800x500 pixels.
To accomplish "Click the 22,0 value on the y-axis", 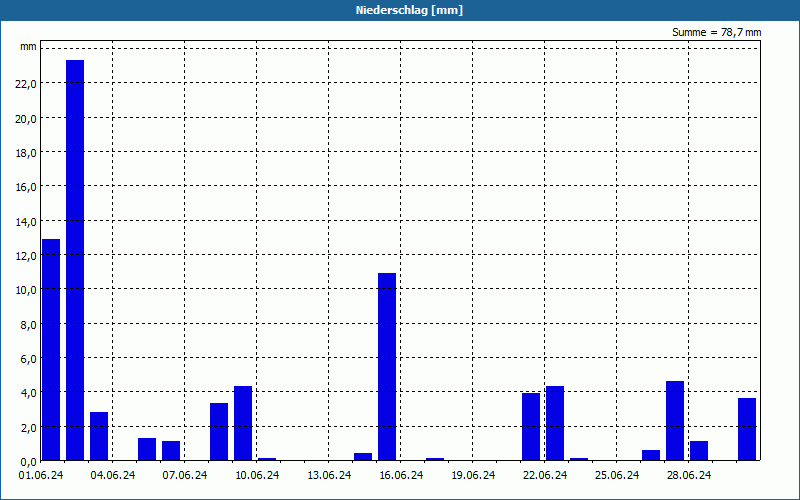I will [26, 84].
